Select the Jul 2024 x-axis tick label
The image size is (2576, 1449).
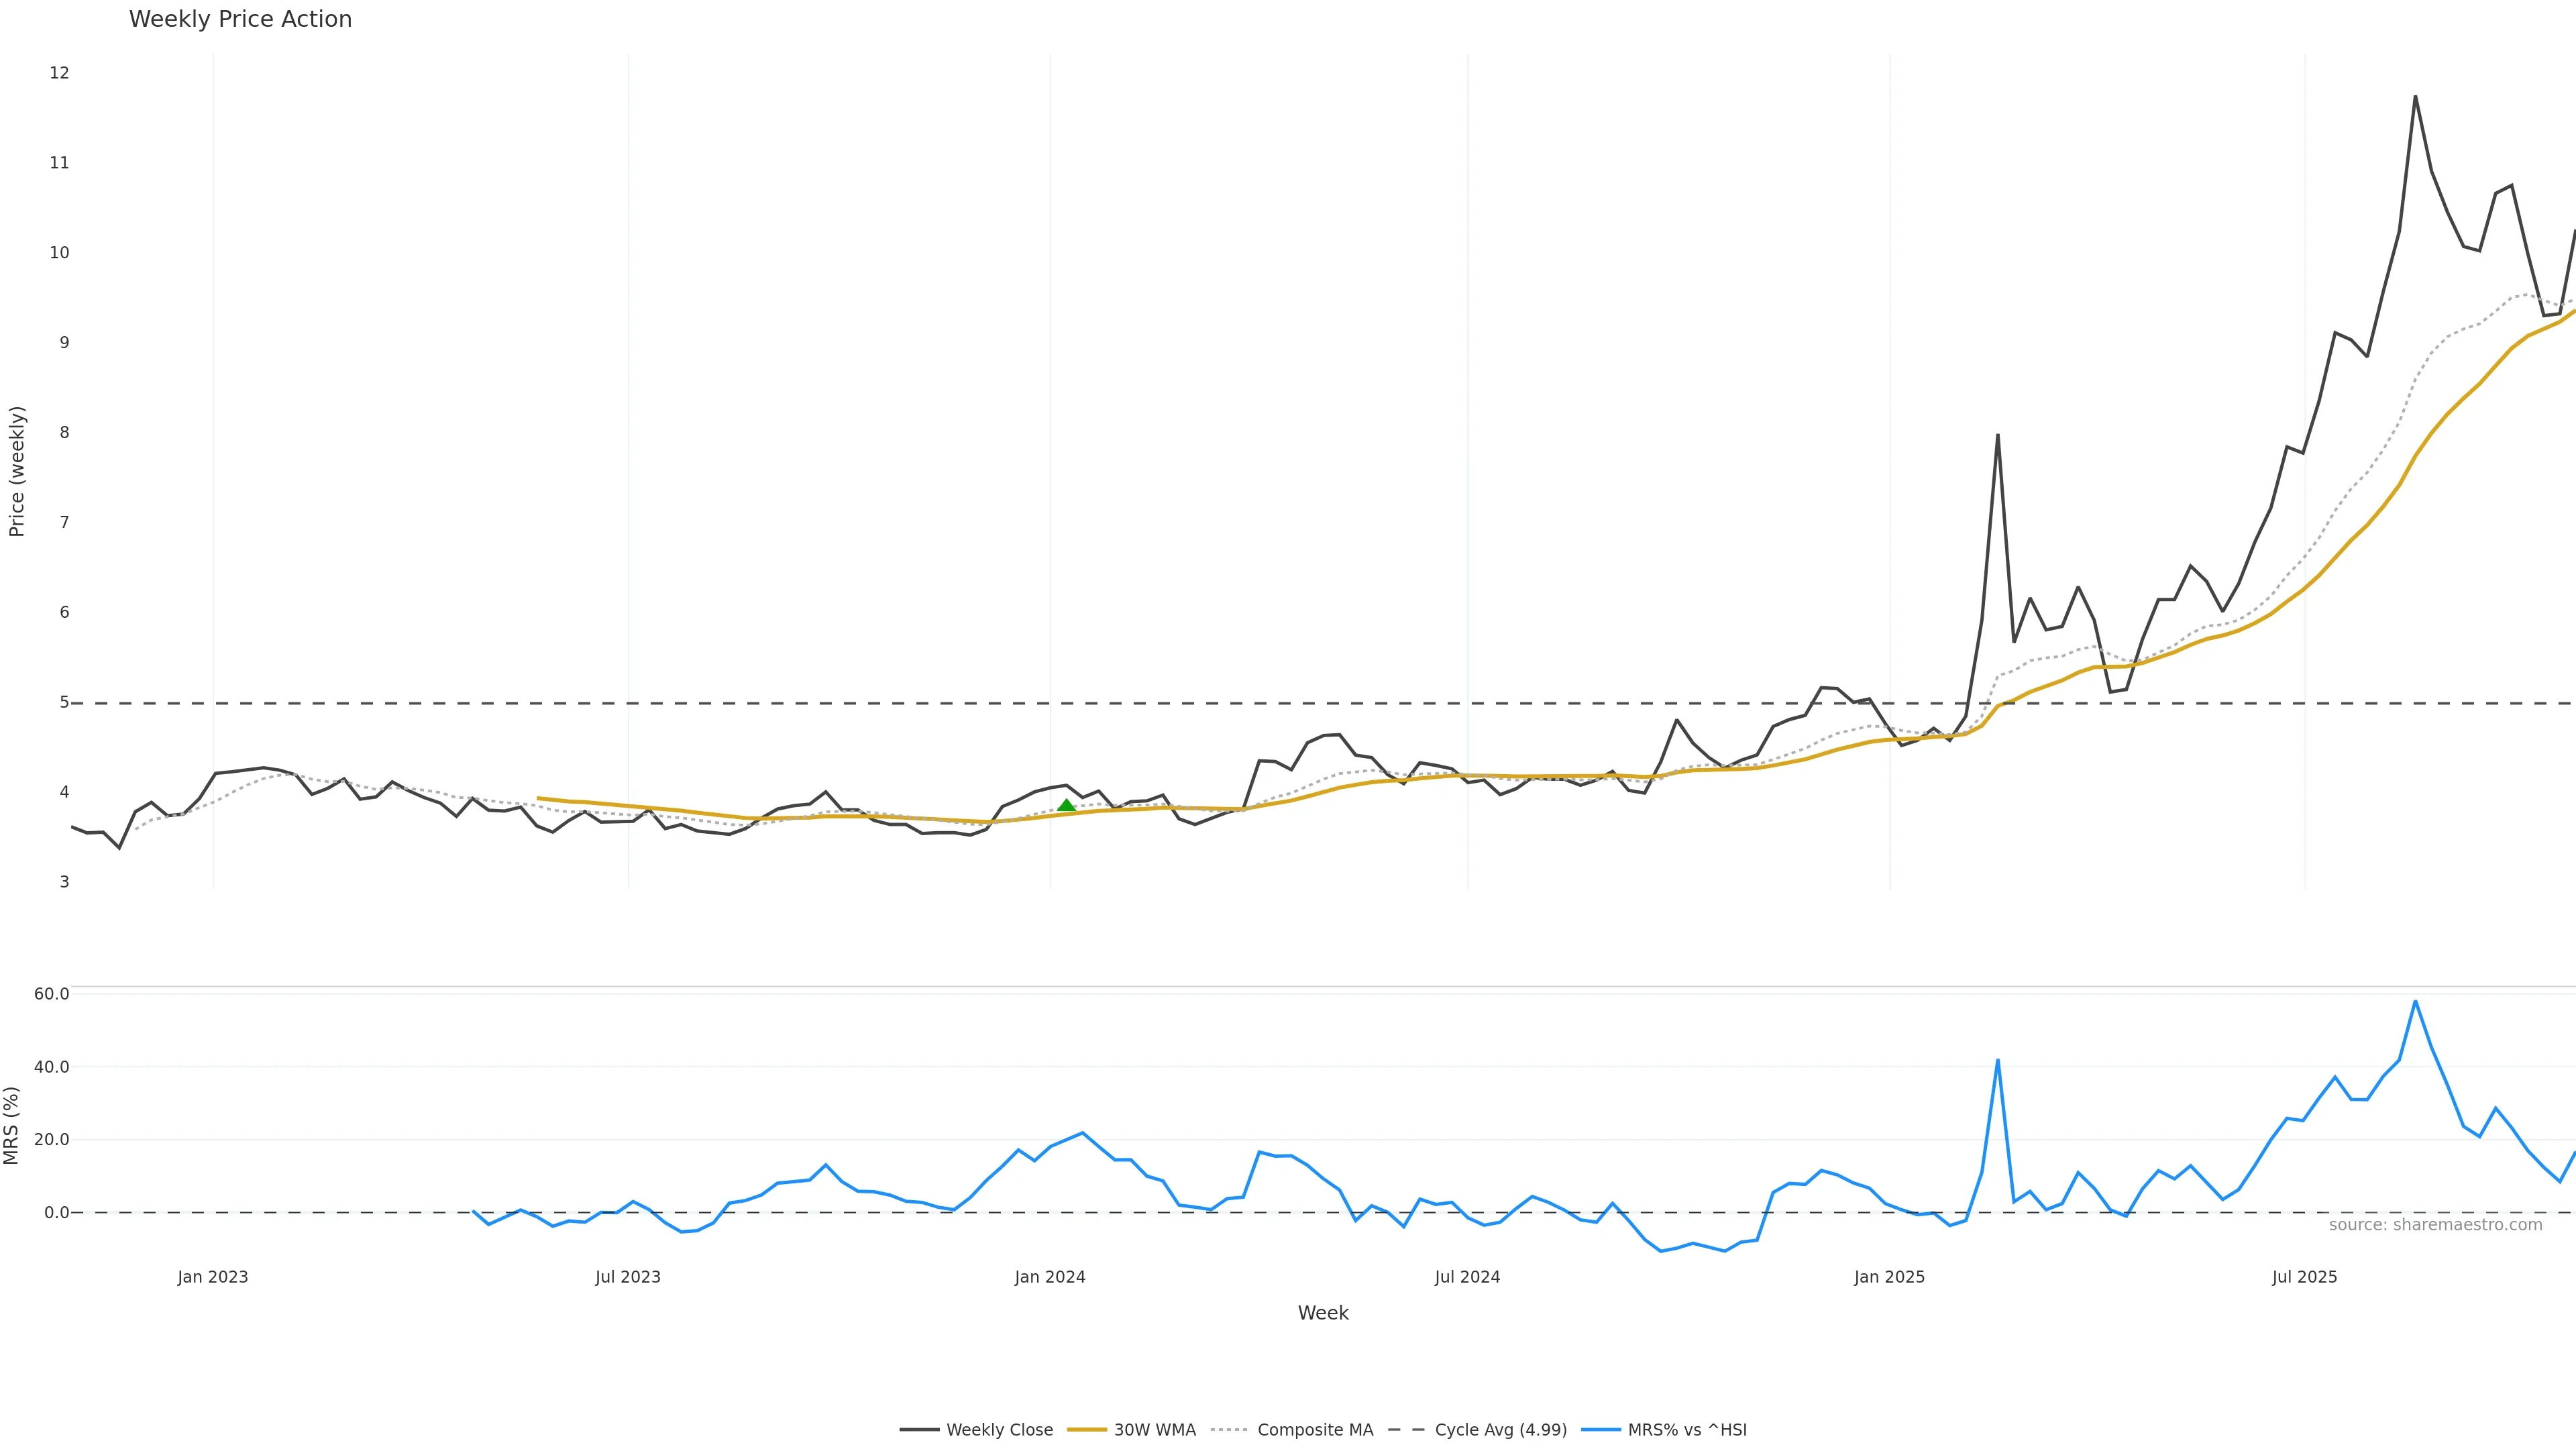[x=1467, y=1277]
